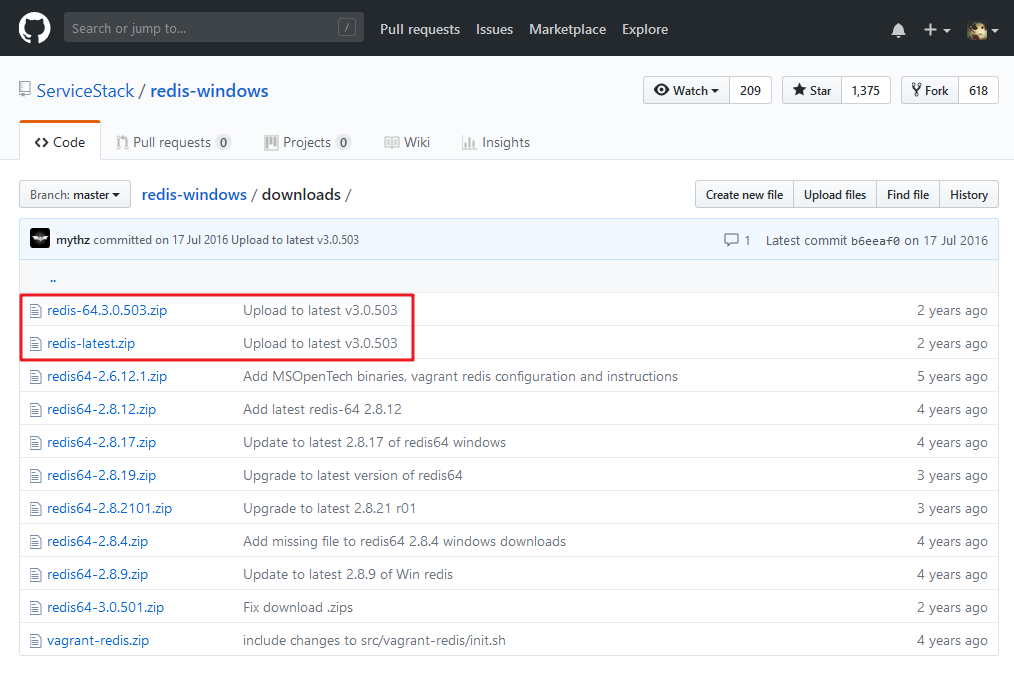
Task: Click the GitHub Octocat logo
Action: 34,29
